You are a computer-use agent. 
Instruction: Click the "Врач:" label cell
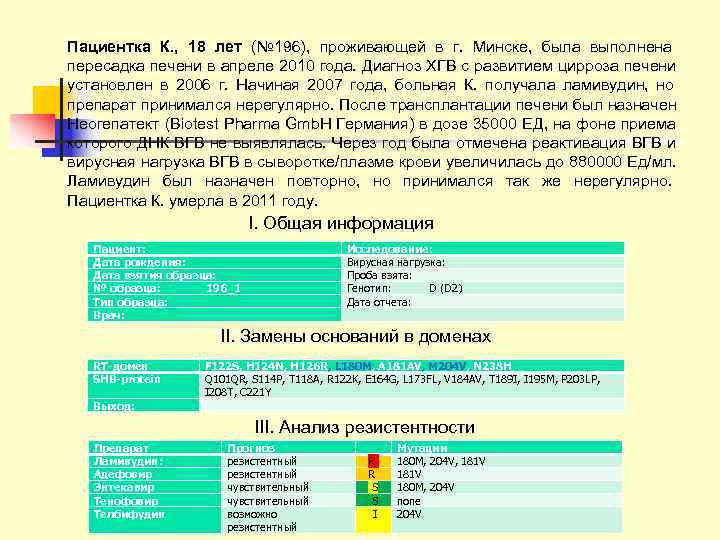pyautogui.click(x=214, y=315)
